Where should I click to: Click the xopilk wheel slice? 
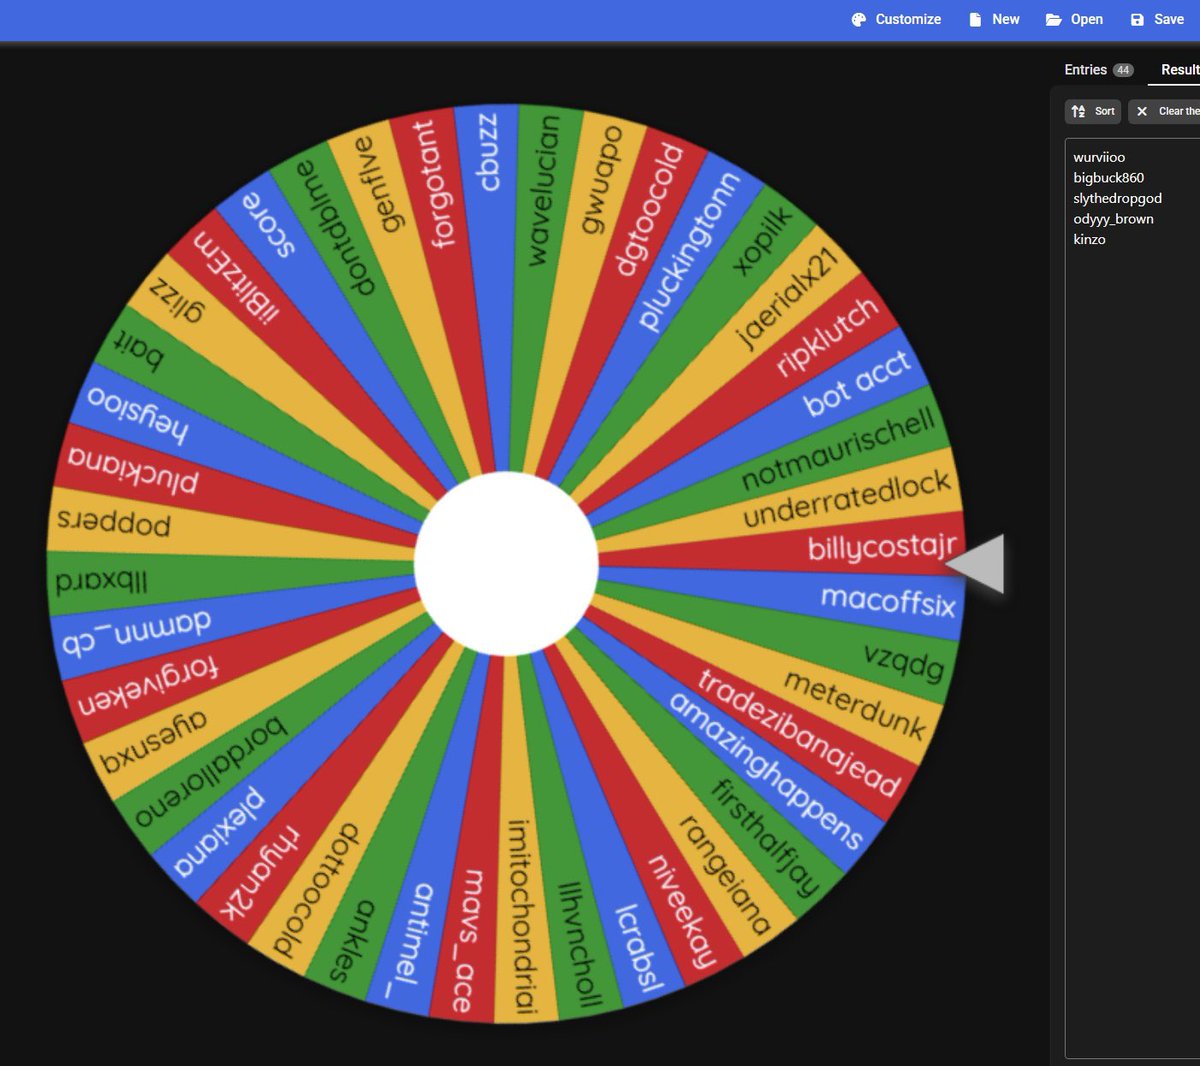tap(761, 241)
